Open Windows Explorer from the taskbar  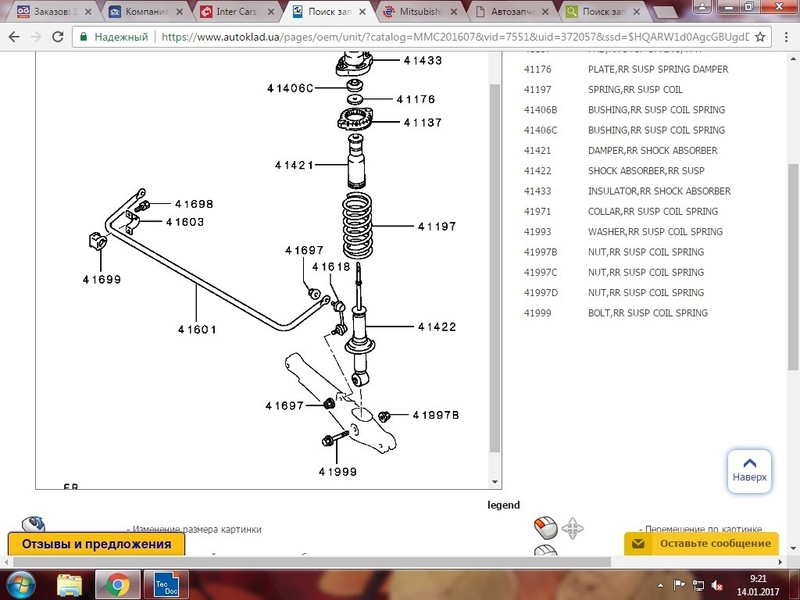[70, 584]
